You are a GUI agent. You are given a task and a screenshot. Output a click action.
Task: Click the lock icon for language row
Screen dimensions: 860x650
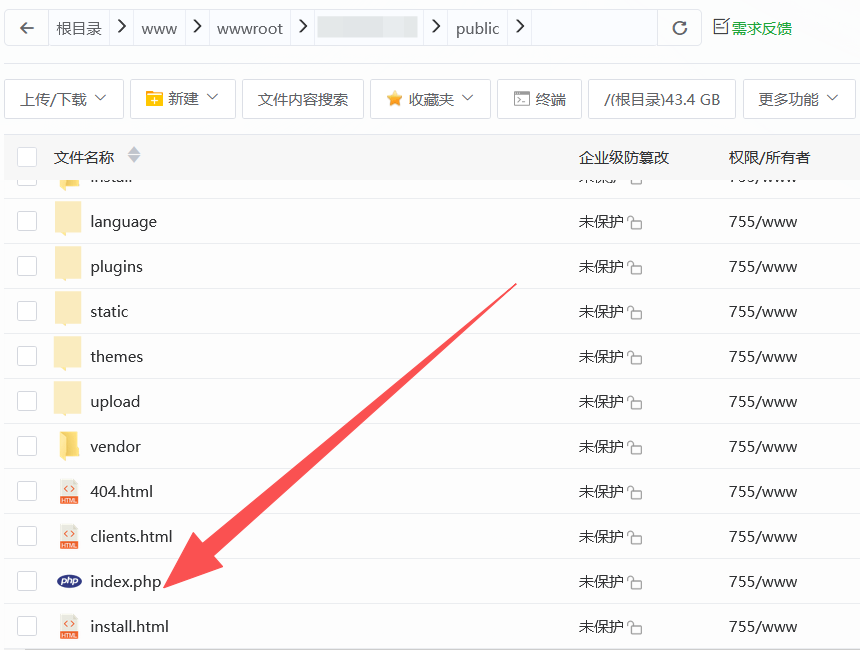point(635,222)
